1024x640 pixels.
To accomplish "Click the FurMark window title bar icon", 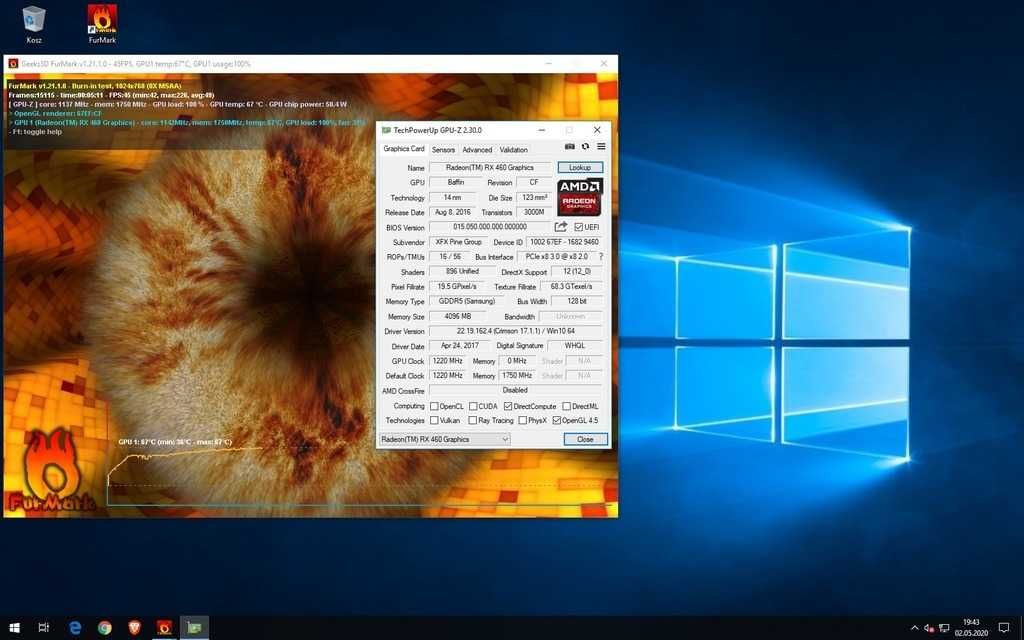I will [12, 64].
